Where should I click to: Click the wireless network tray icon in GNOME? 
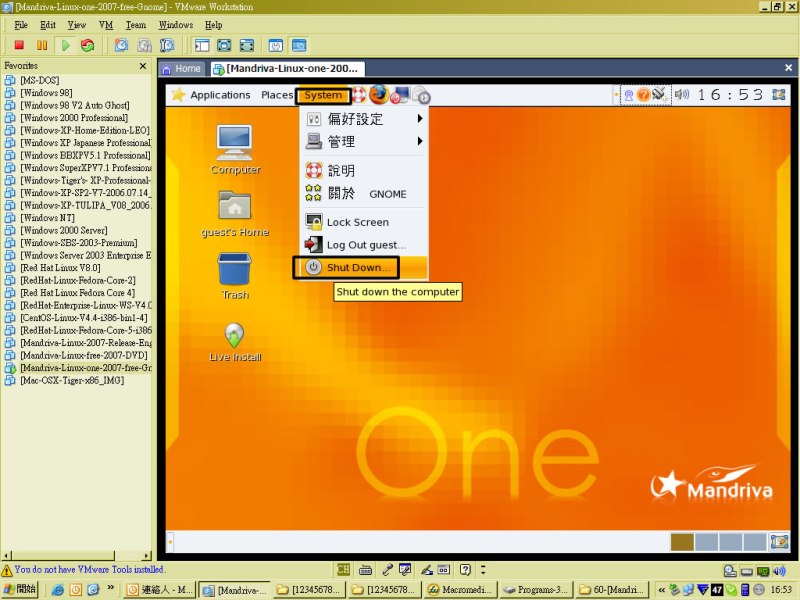click(629, 95)
